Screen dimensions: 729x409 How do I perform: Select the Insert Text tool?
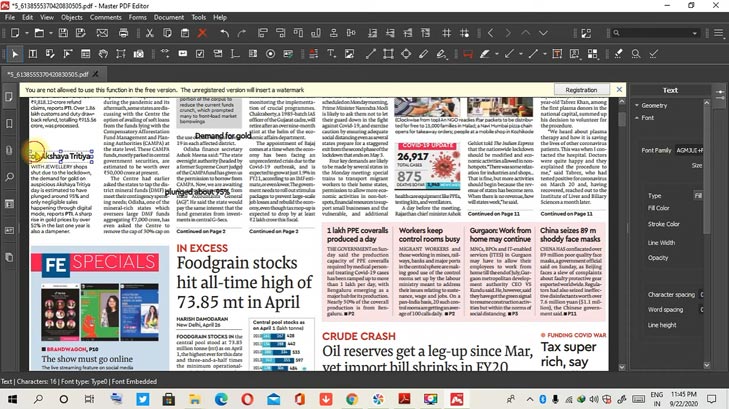tap(331, 54)
